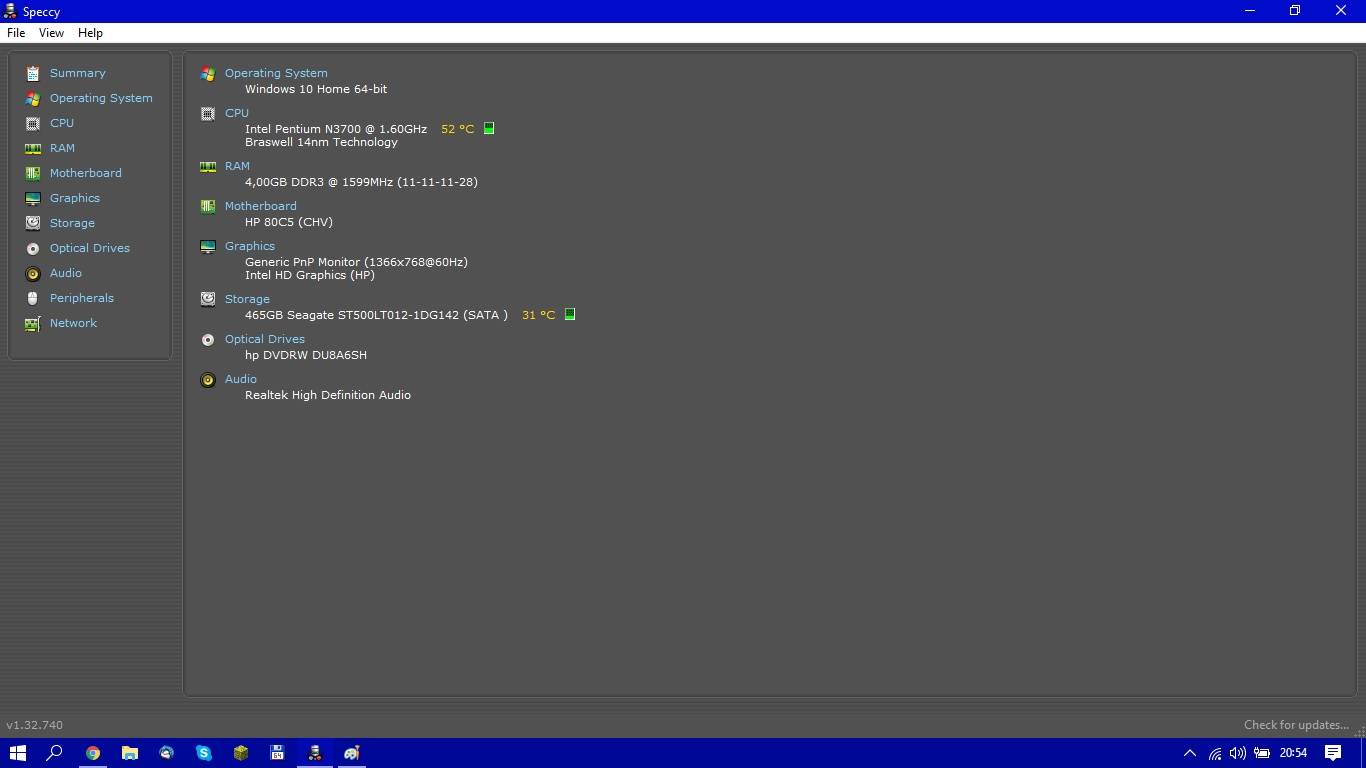The width and height of the screenshot is (1366, 768).
Task: Select the 4,00GB DDR3 RAM details line
Action: [x=361, y=182]
